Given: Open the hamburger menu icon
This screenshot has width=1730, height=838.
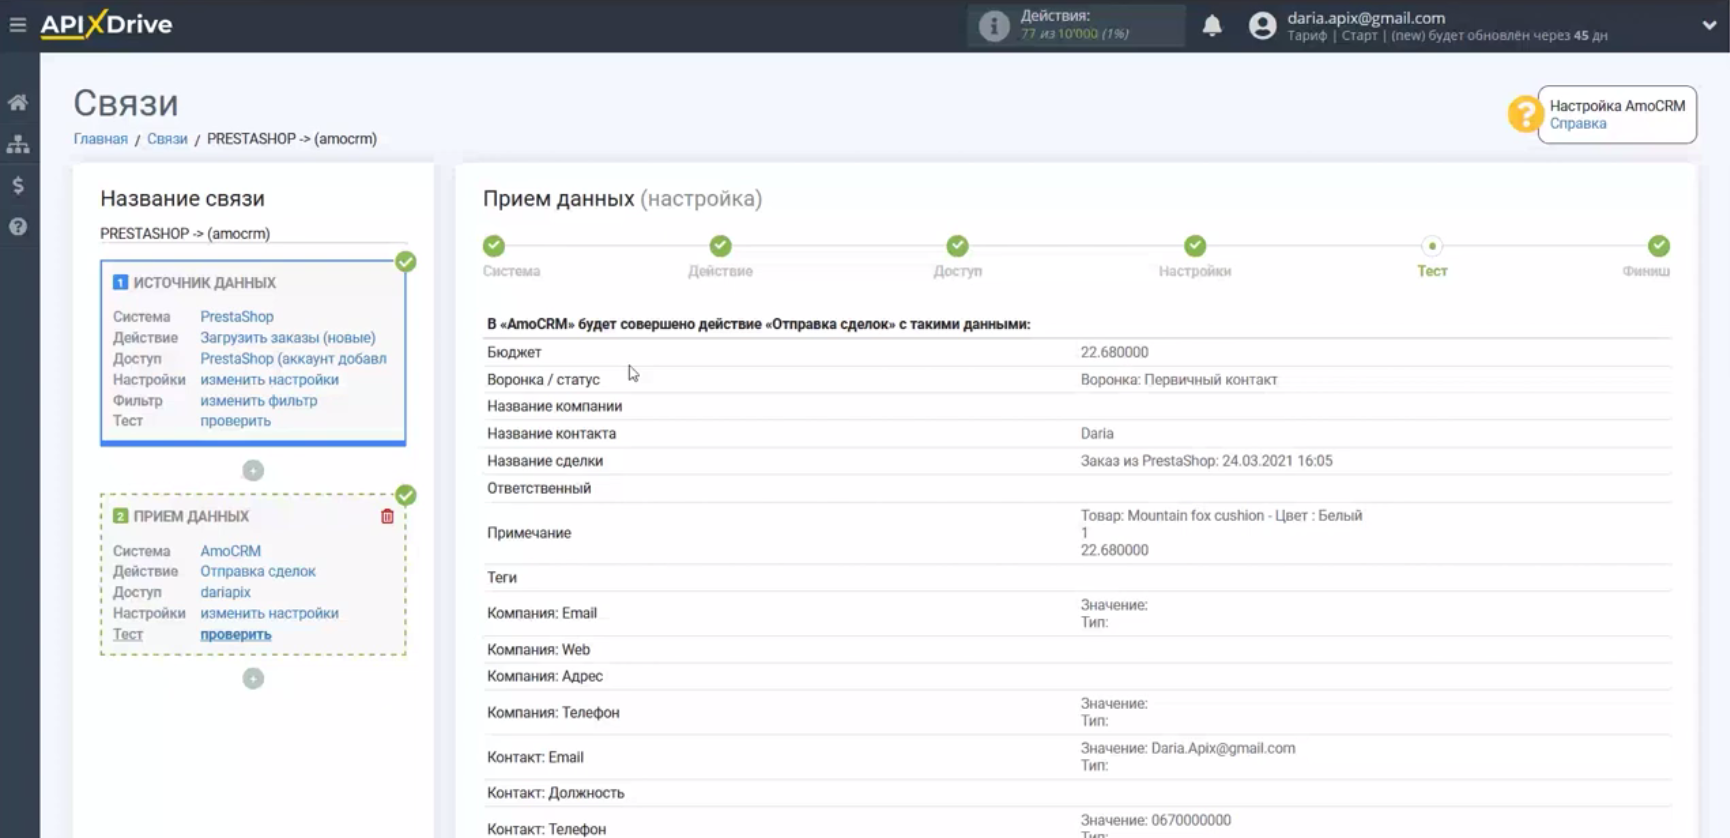Looking at the screenshot, I should pos(18,24).
